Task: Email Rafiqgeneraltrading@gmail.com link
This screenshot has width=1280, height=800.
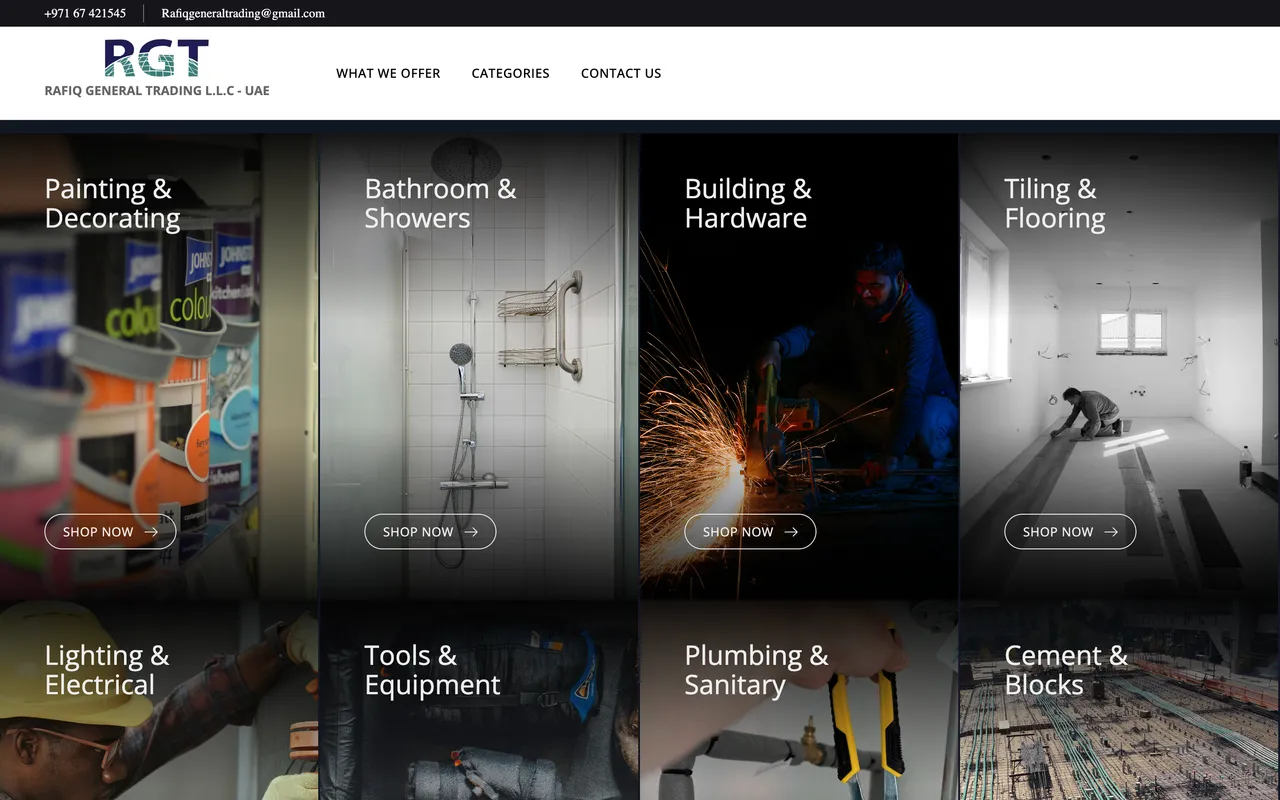Action: pyautogui.click(x=243, y=13)
